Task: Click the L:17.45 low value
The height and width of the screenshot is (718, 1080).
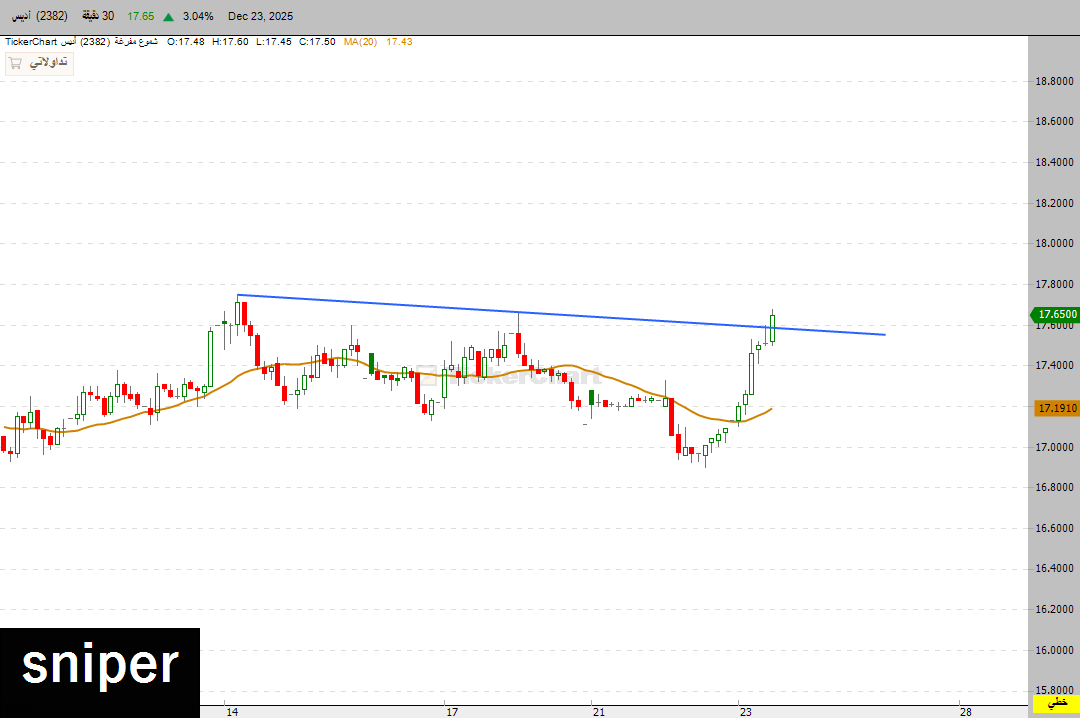Action: [273, 42]
